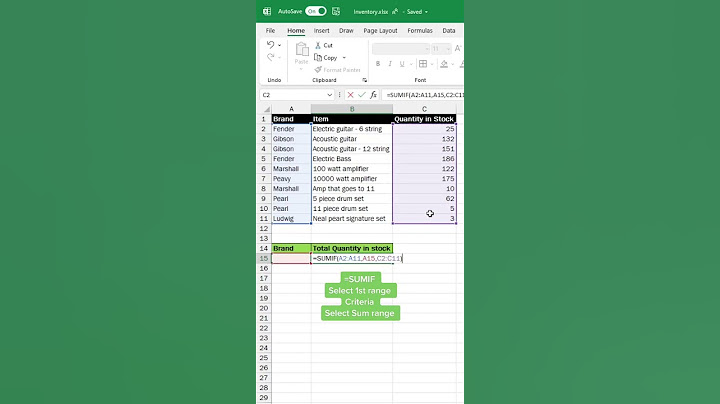This screenshot has width=720, height=404.
Task: Click the Excel app icon in title bar
Action: click(267, 11)
